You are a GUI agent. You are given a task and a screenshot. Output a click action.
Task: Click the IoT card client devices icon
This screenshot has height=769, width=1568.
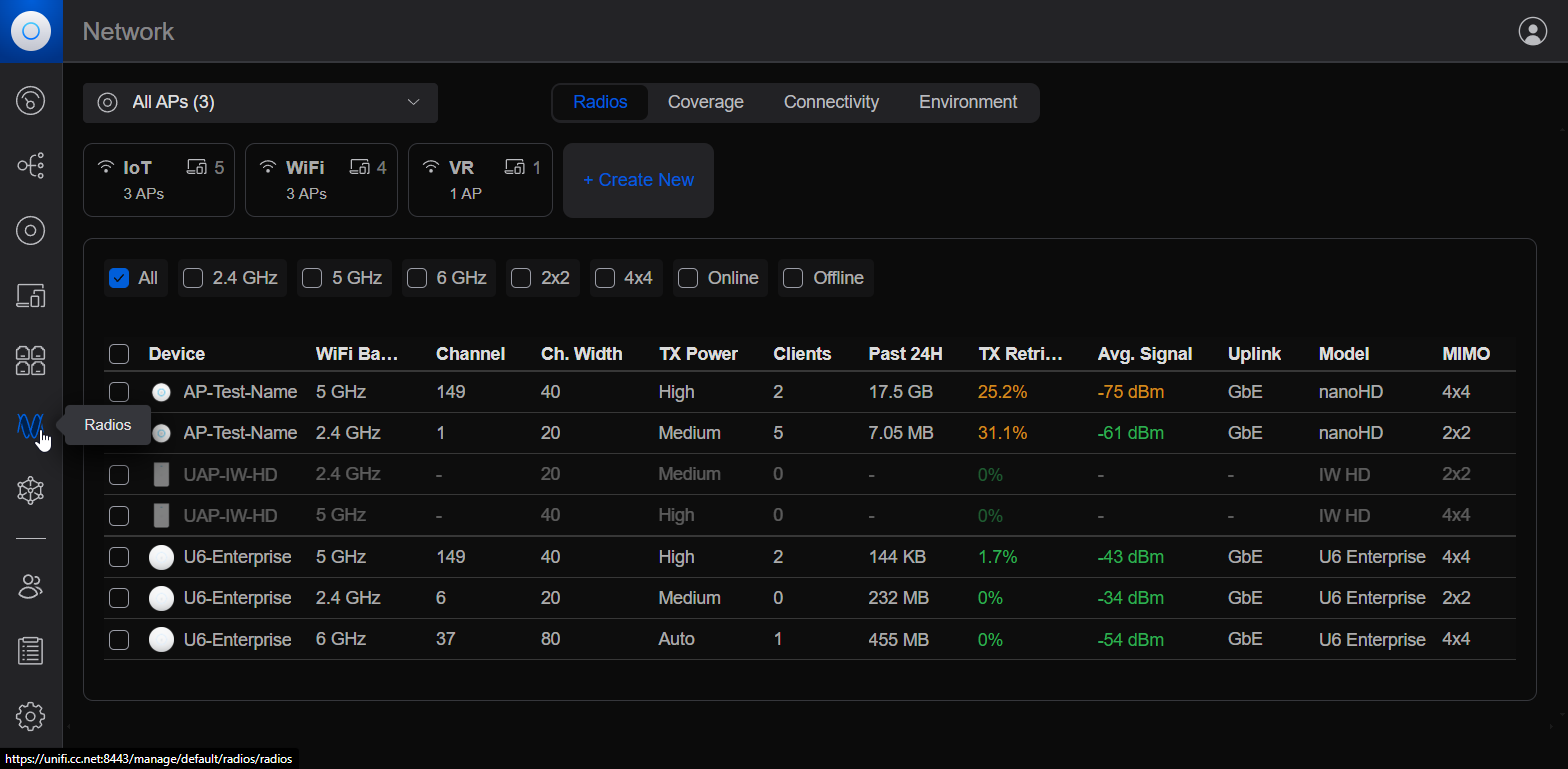pos(197,167)
